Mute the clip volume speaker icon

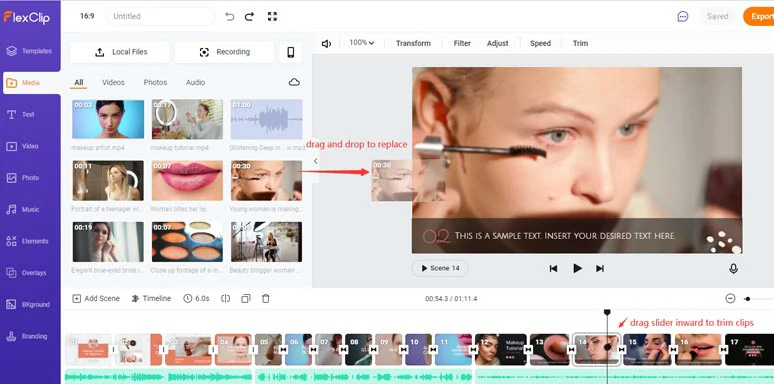tap(326, 43)
